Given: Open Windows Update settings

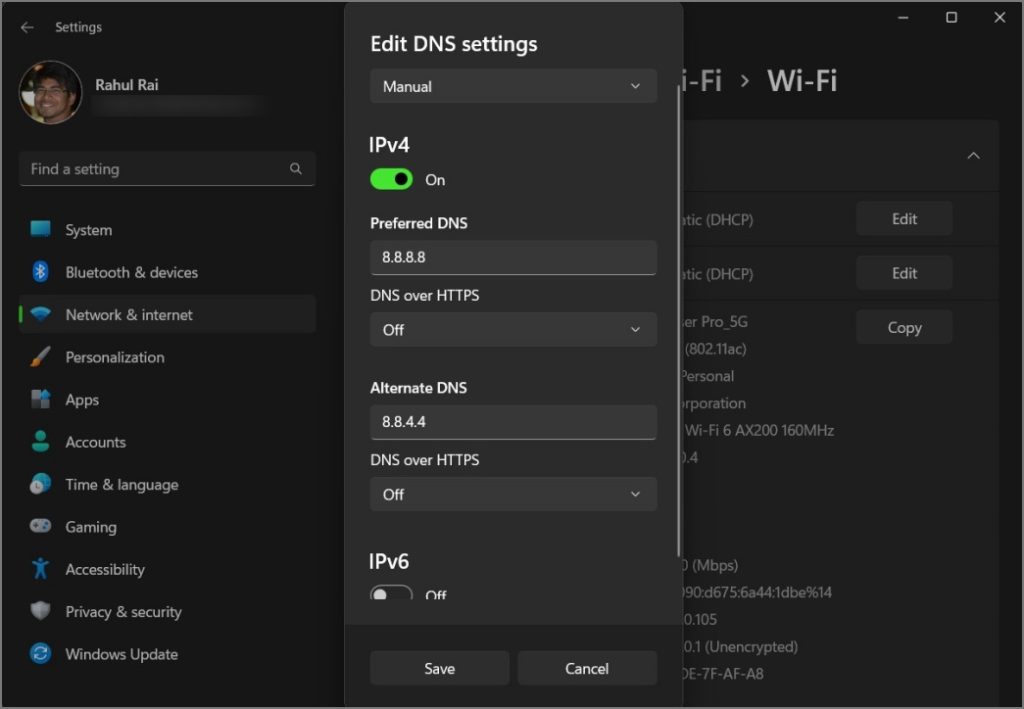Looking at the screenshot, I should (167, 654).
